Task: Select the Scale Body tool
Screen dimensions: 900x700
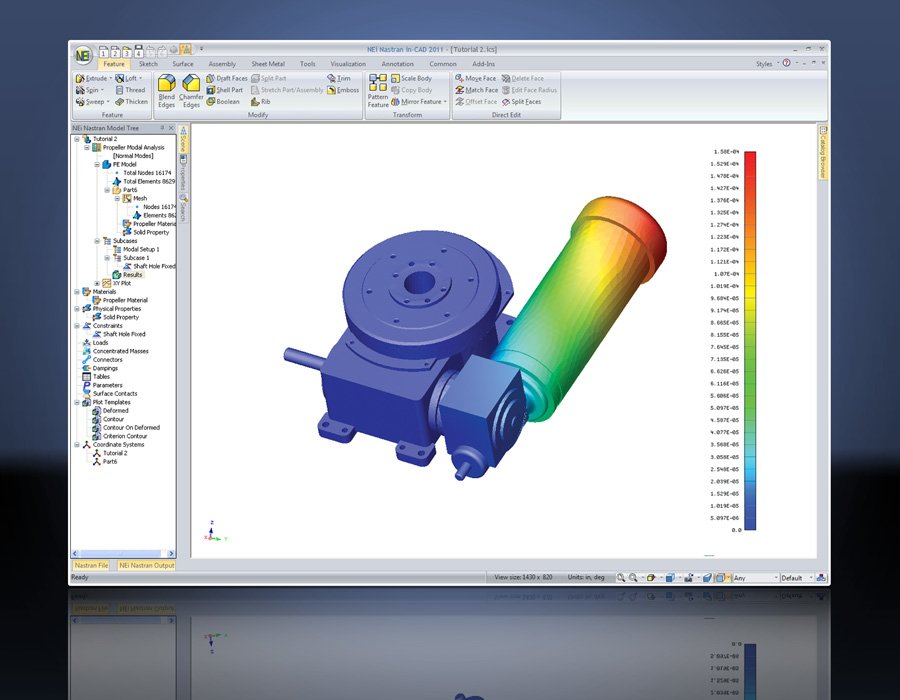Action: point(412,78)
